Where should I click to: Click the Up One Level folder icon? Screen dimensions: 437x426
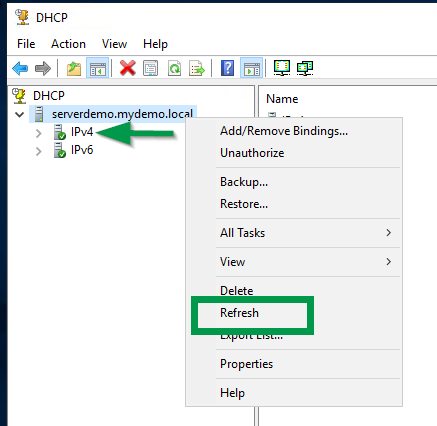click(x=74, y=68)
